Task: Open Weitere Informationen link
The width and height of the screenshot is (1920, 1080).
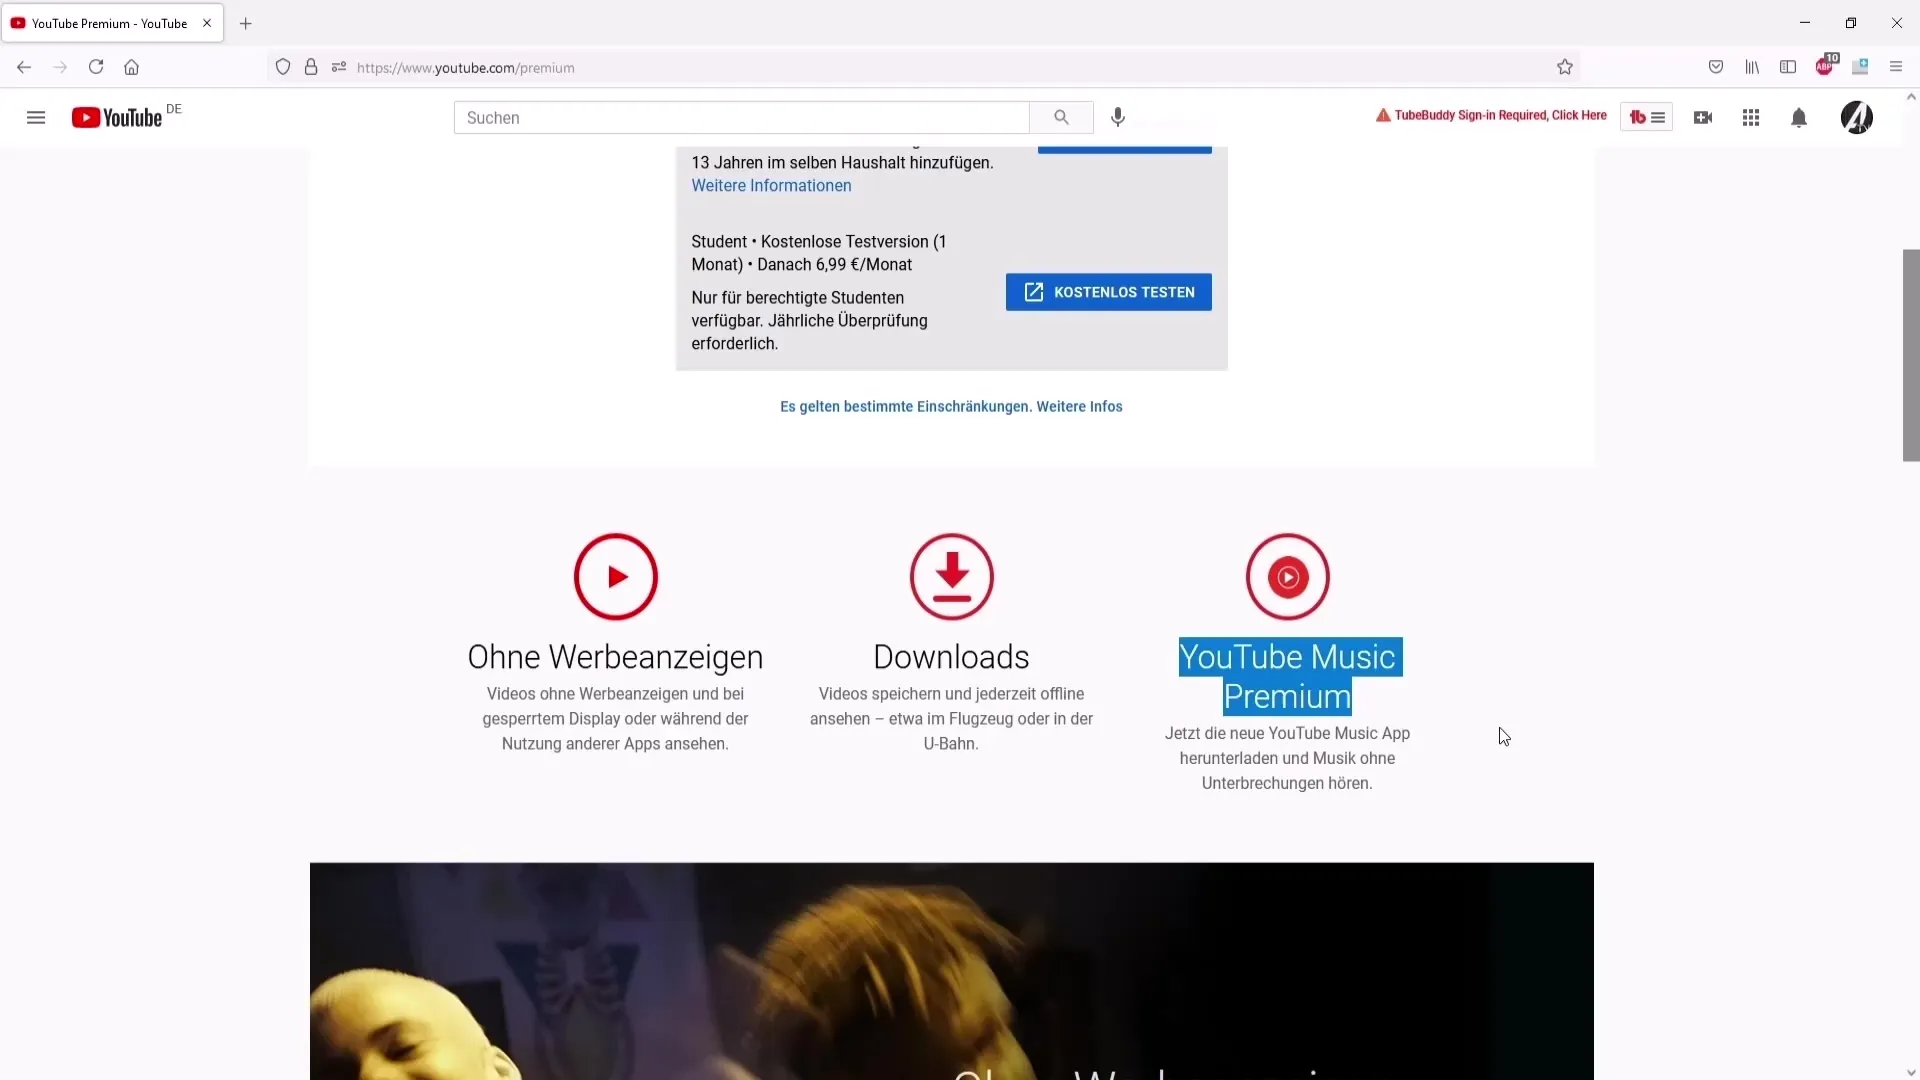Action: click(x=771, y=186)
